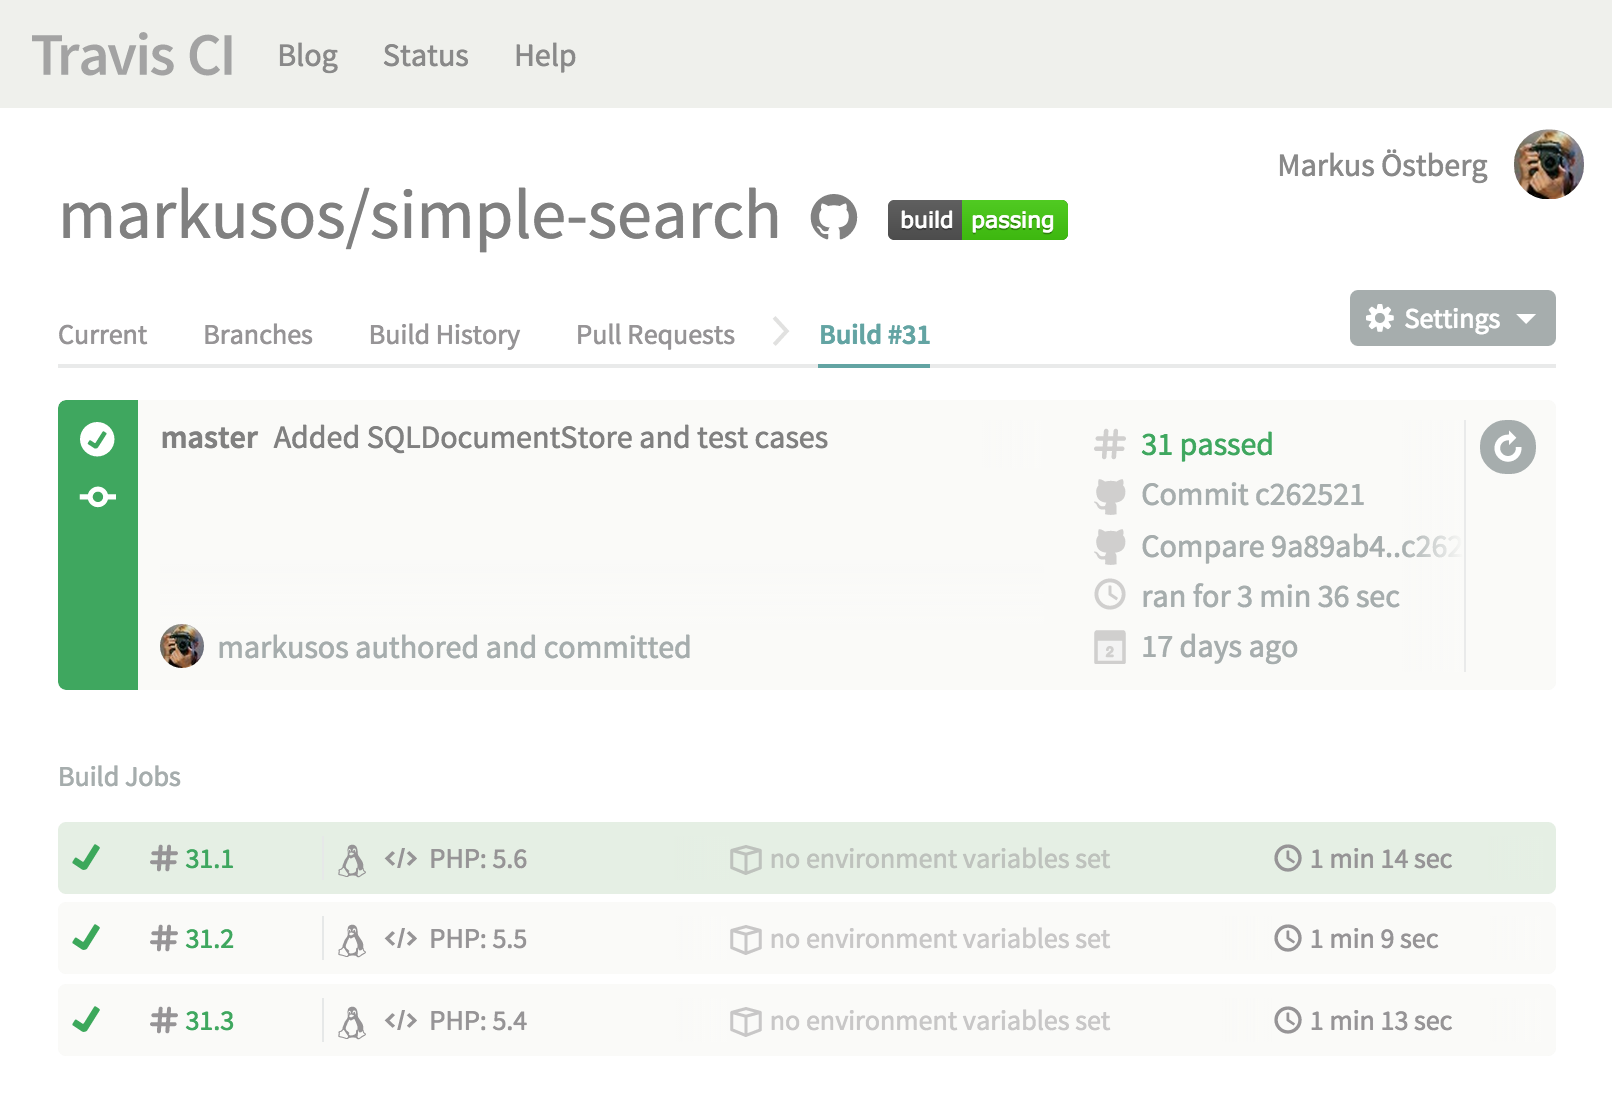Click code brackets icon beside PHP: 5.4
The image size is (1612, 1114).
tap(401, 1021)
